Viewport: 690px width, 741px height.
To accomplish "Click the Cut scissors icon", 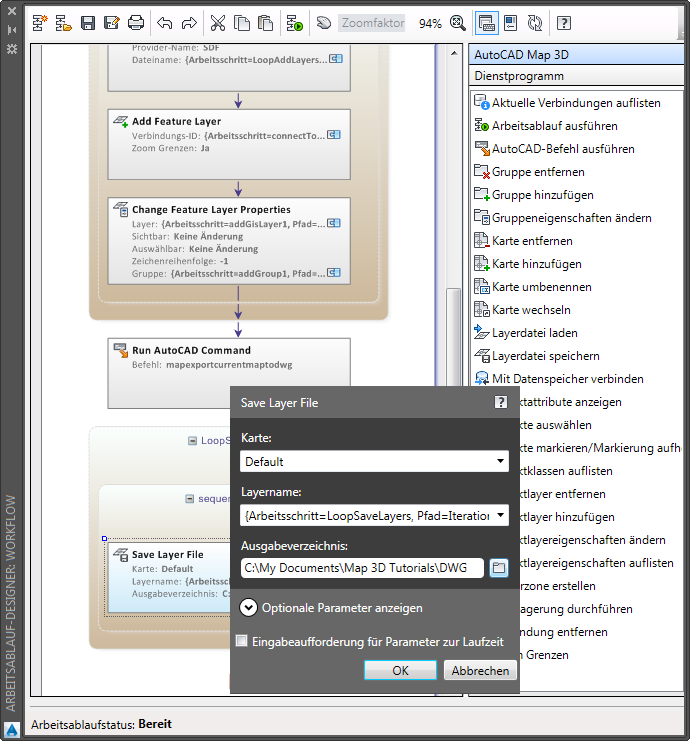I will [218, 23].
